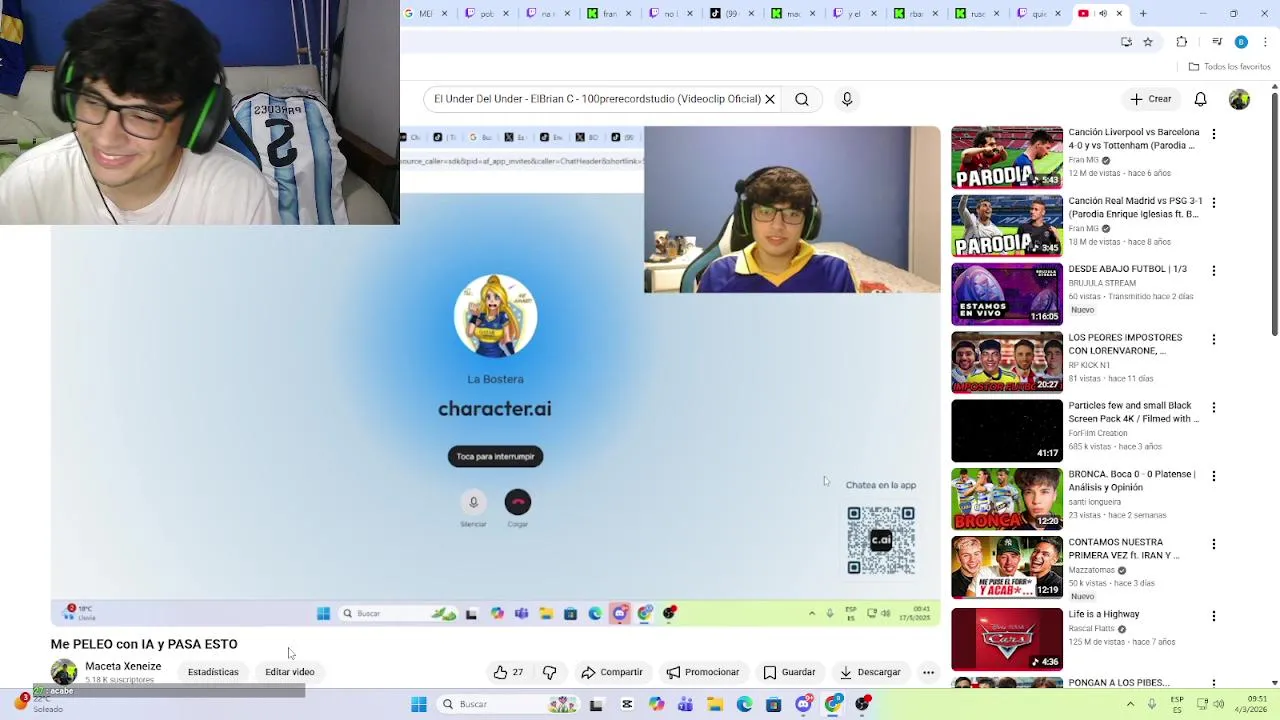Click Editar video button
The height and width of the screenshot is (720, 1280).
(290, 672)
